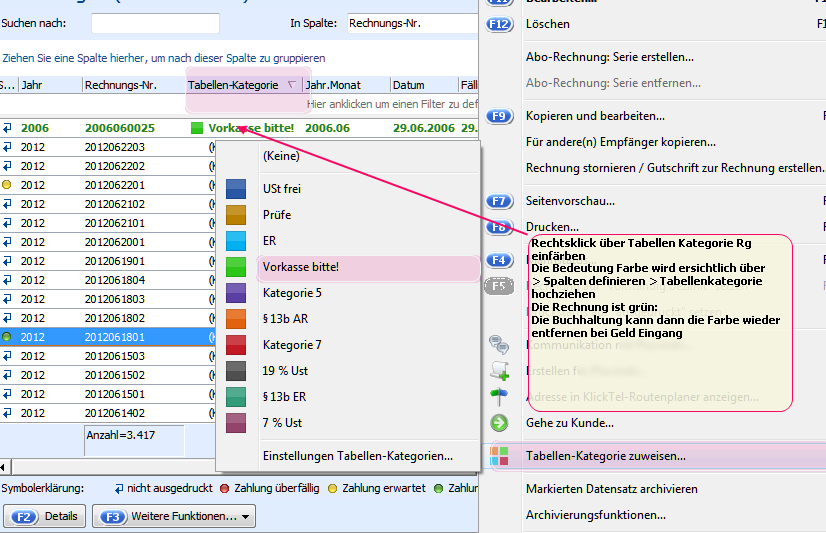Viewport: 826px width, 533px height.
Task: Click the create-note icon with green plus
Action: pos(499,371)
